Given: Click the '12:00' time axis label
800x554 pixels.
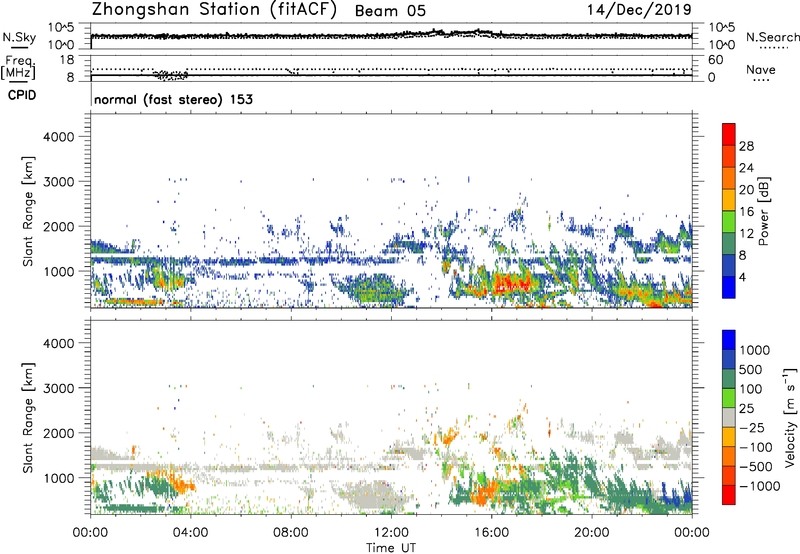Looking at the screenshot, I should pyautogui.click(x=391, y=533).
